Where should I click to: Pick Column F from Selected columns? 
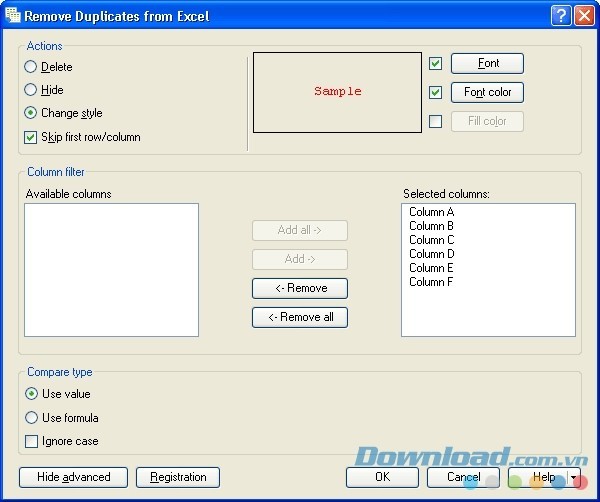[x=431, y=282]
